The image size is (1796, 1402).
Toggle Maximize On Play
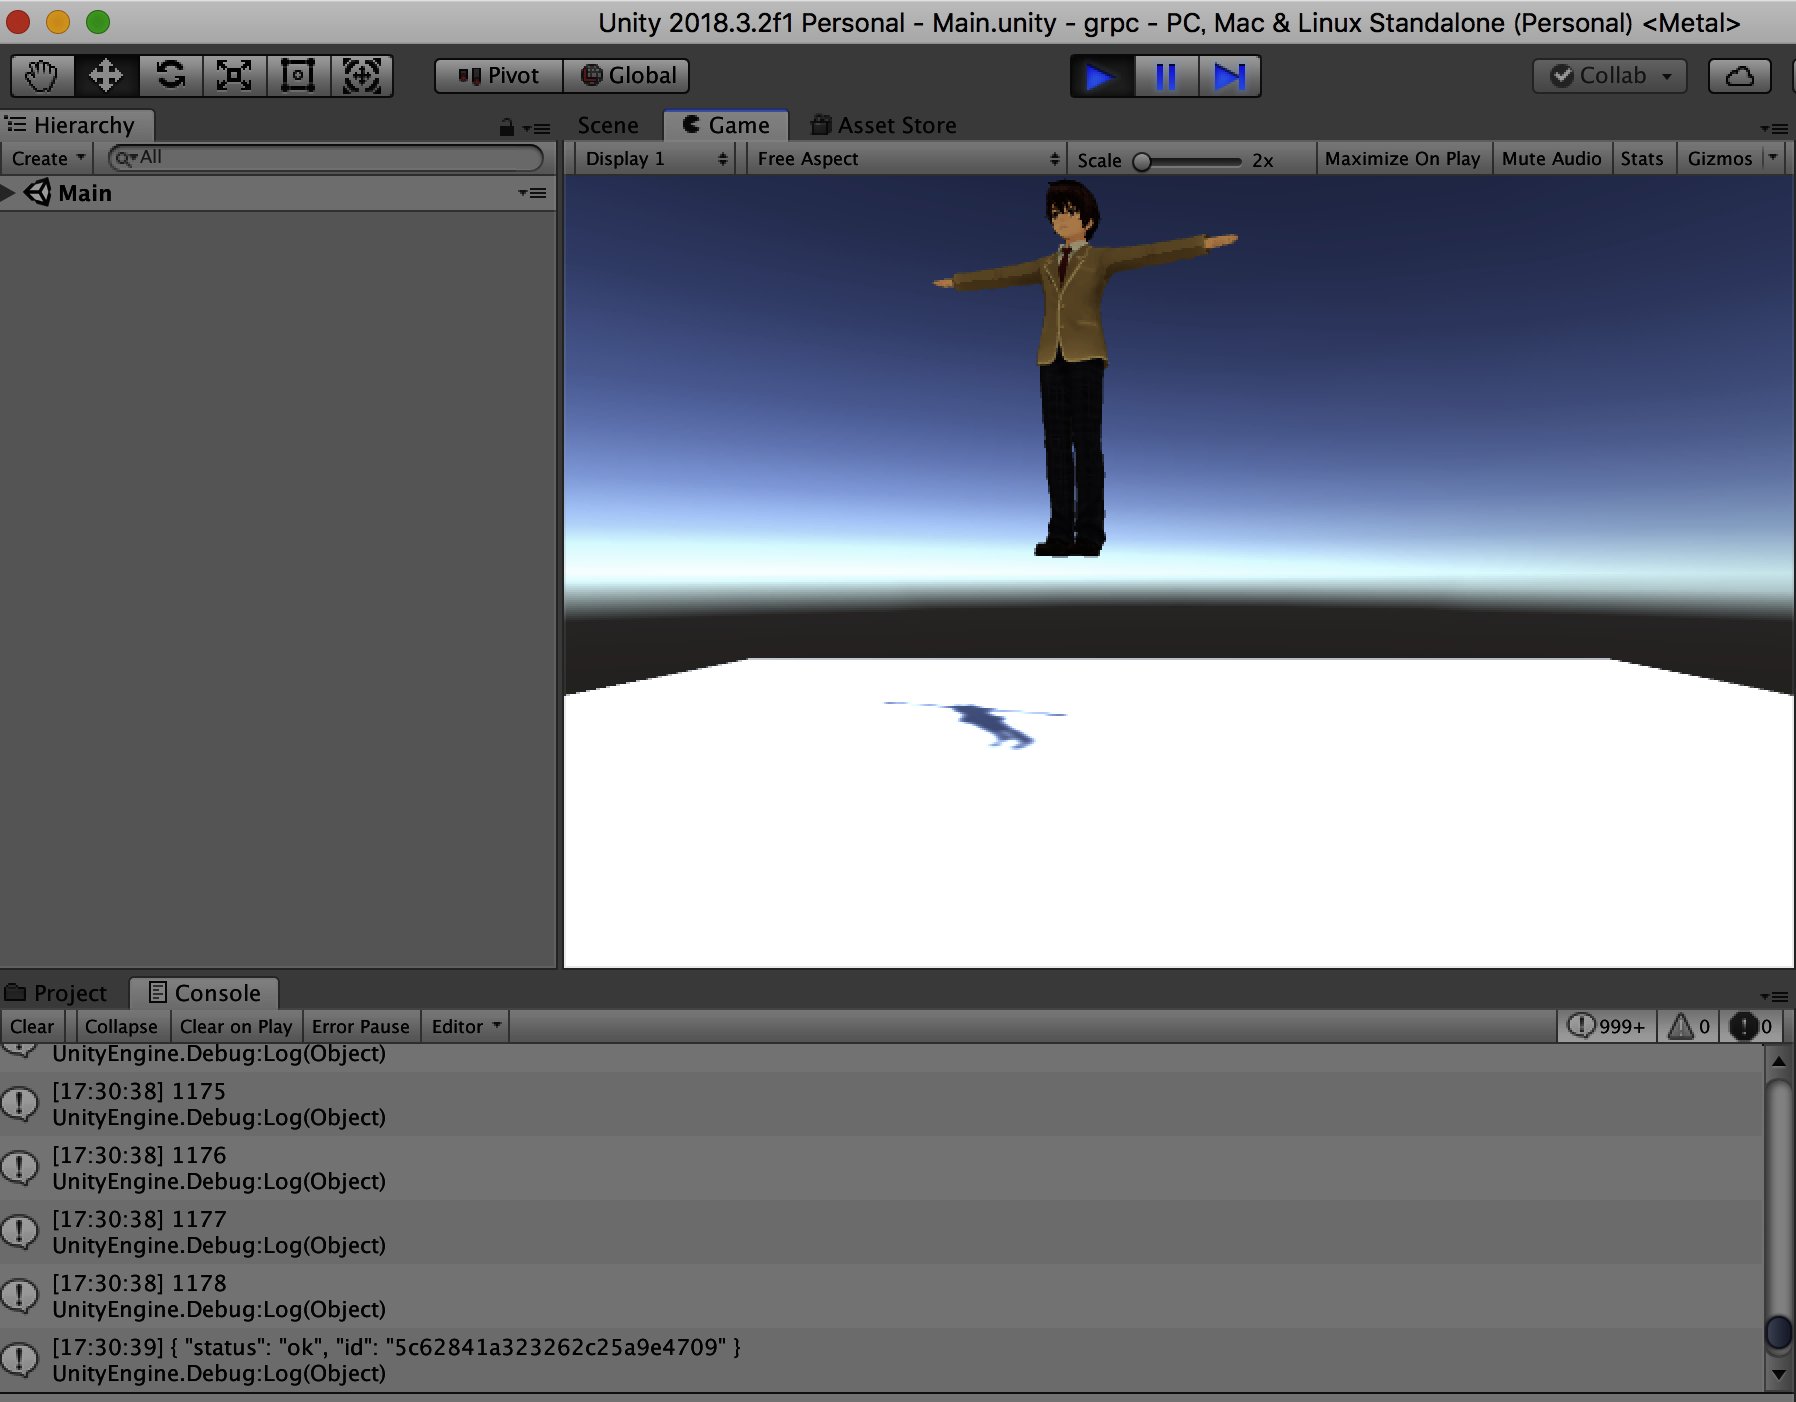(1402, 158)
